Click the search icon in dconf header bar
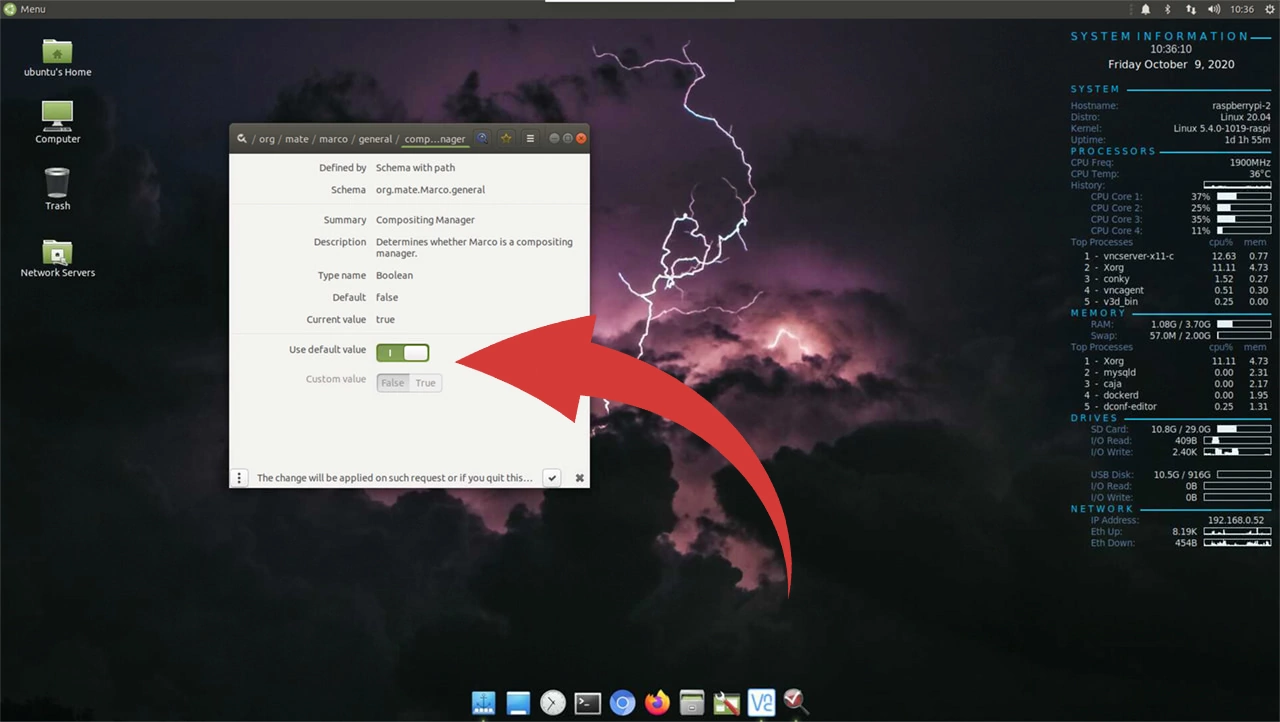The width and height of the screenshot is (1280, 722). pyautogui.click(x=482, y=139)
